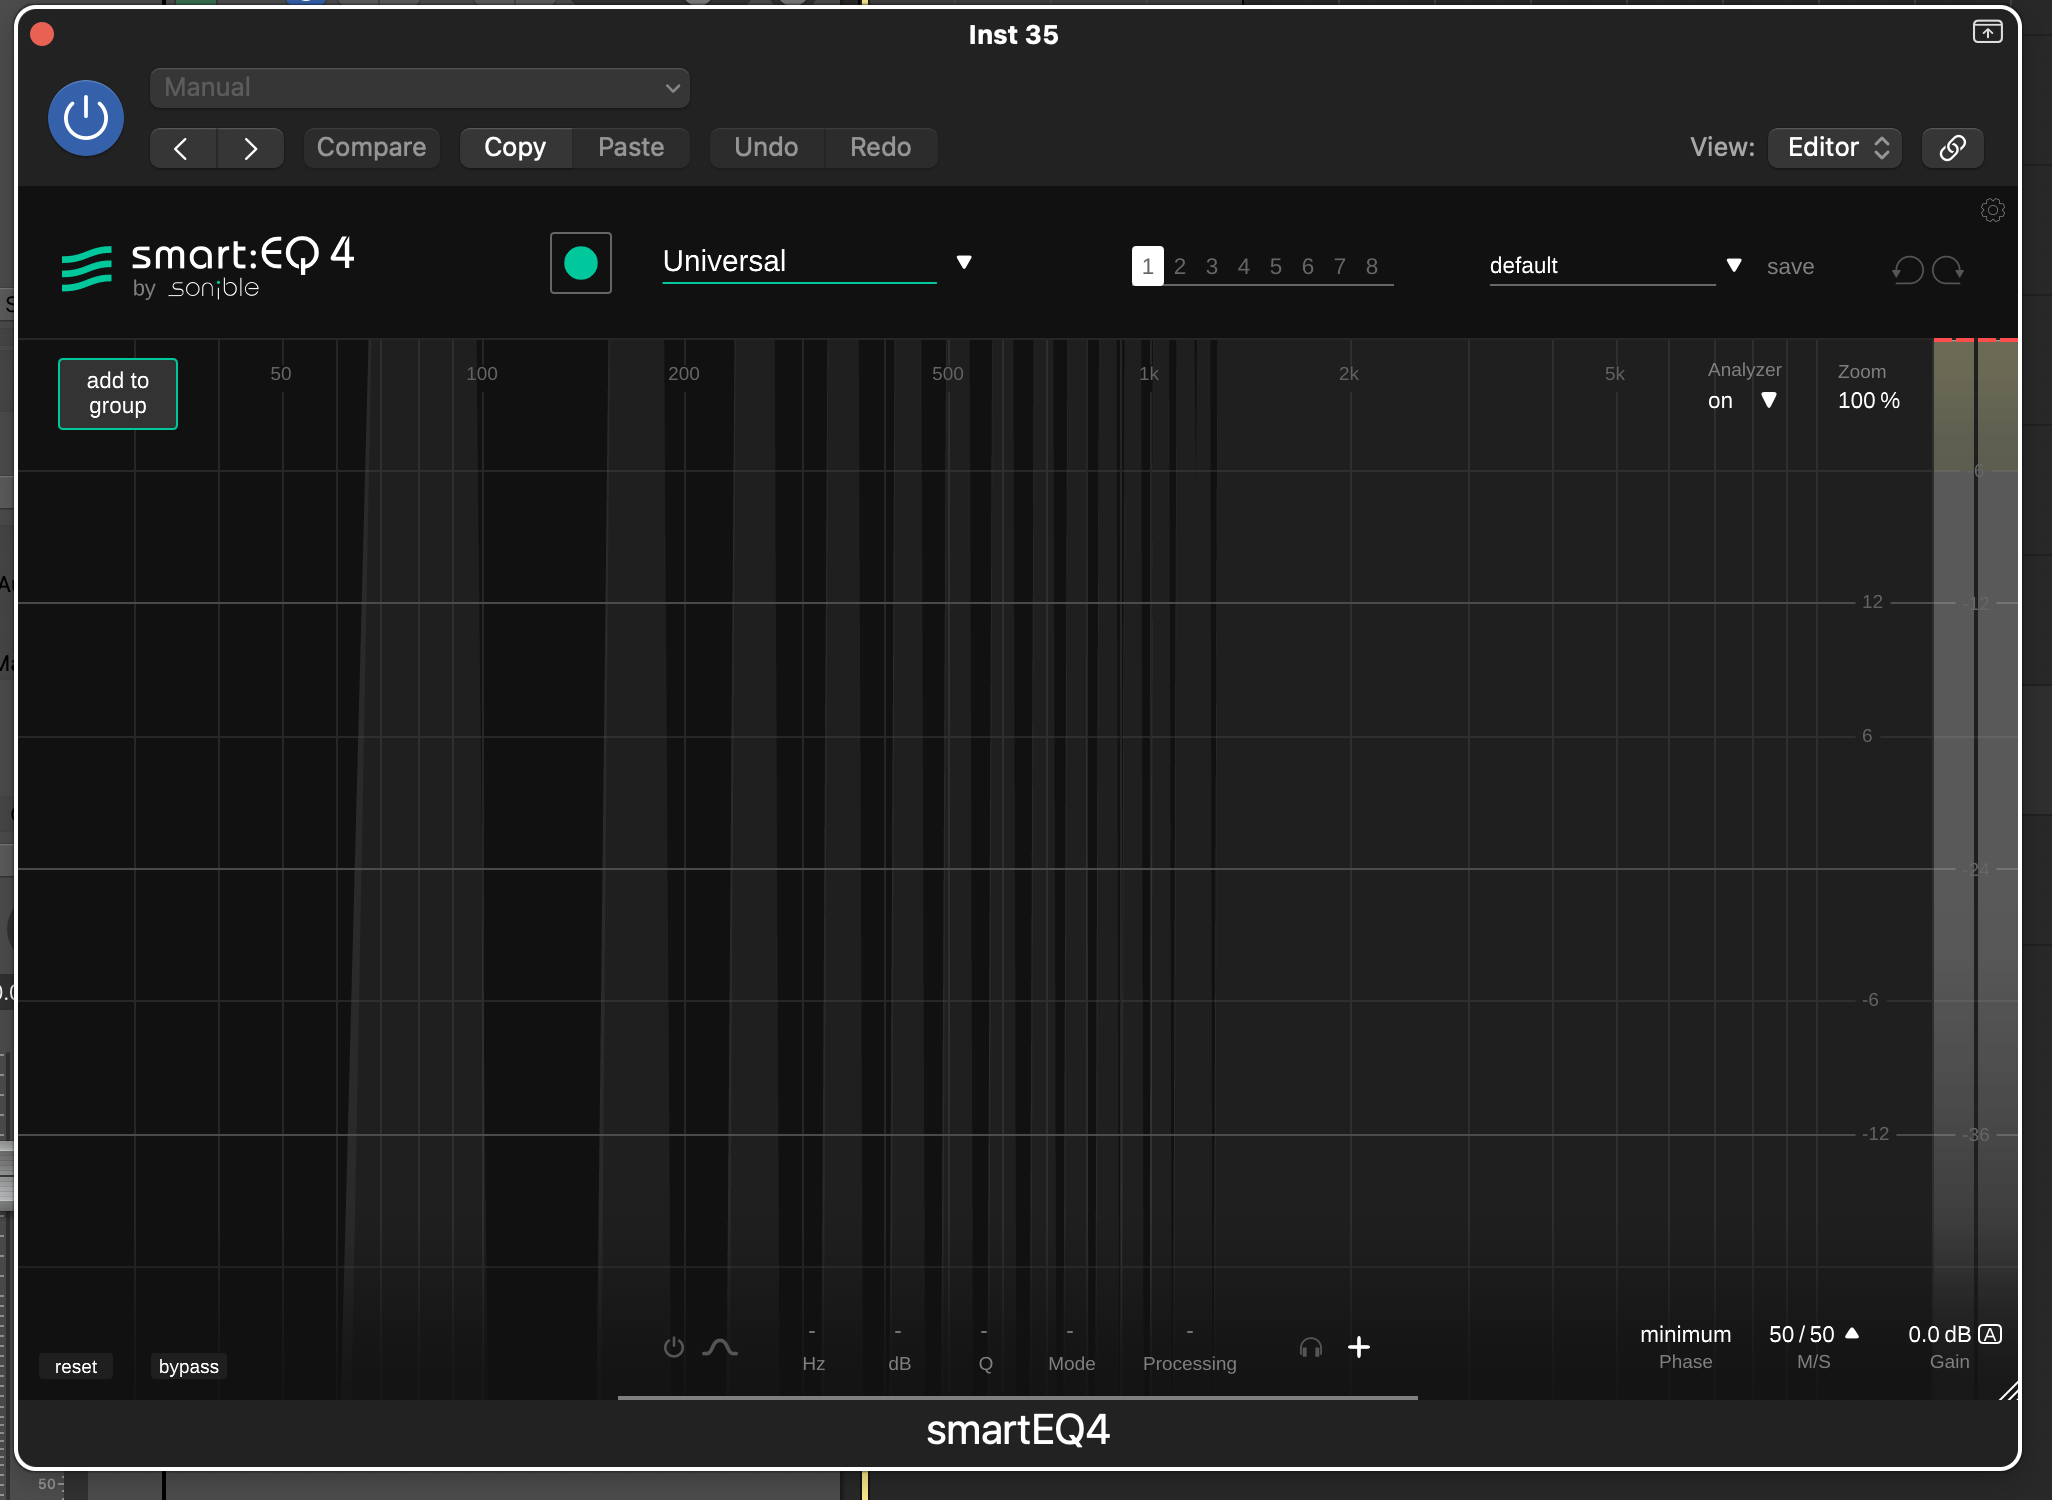2052x1500 pixels.
Task: Enable solo listening with the headphone icon
Action: tap(1310, 1348)
